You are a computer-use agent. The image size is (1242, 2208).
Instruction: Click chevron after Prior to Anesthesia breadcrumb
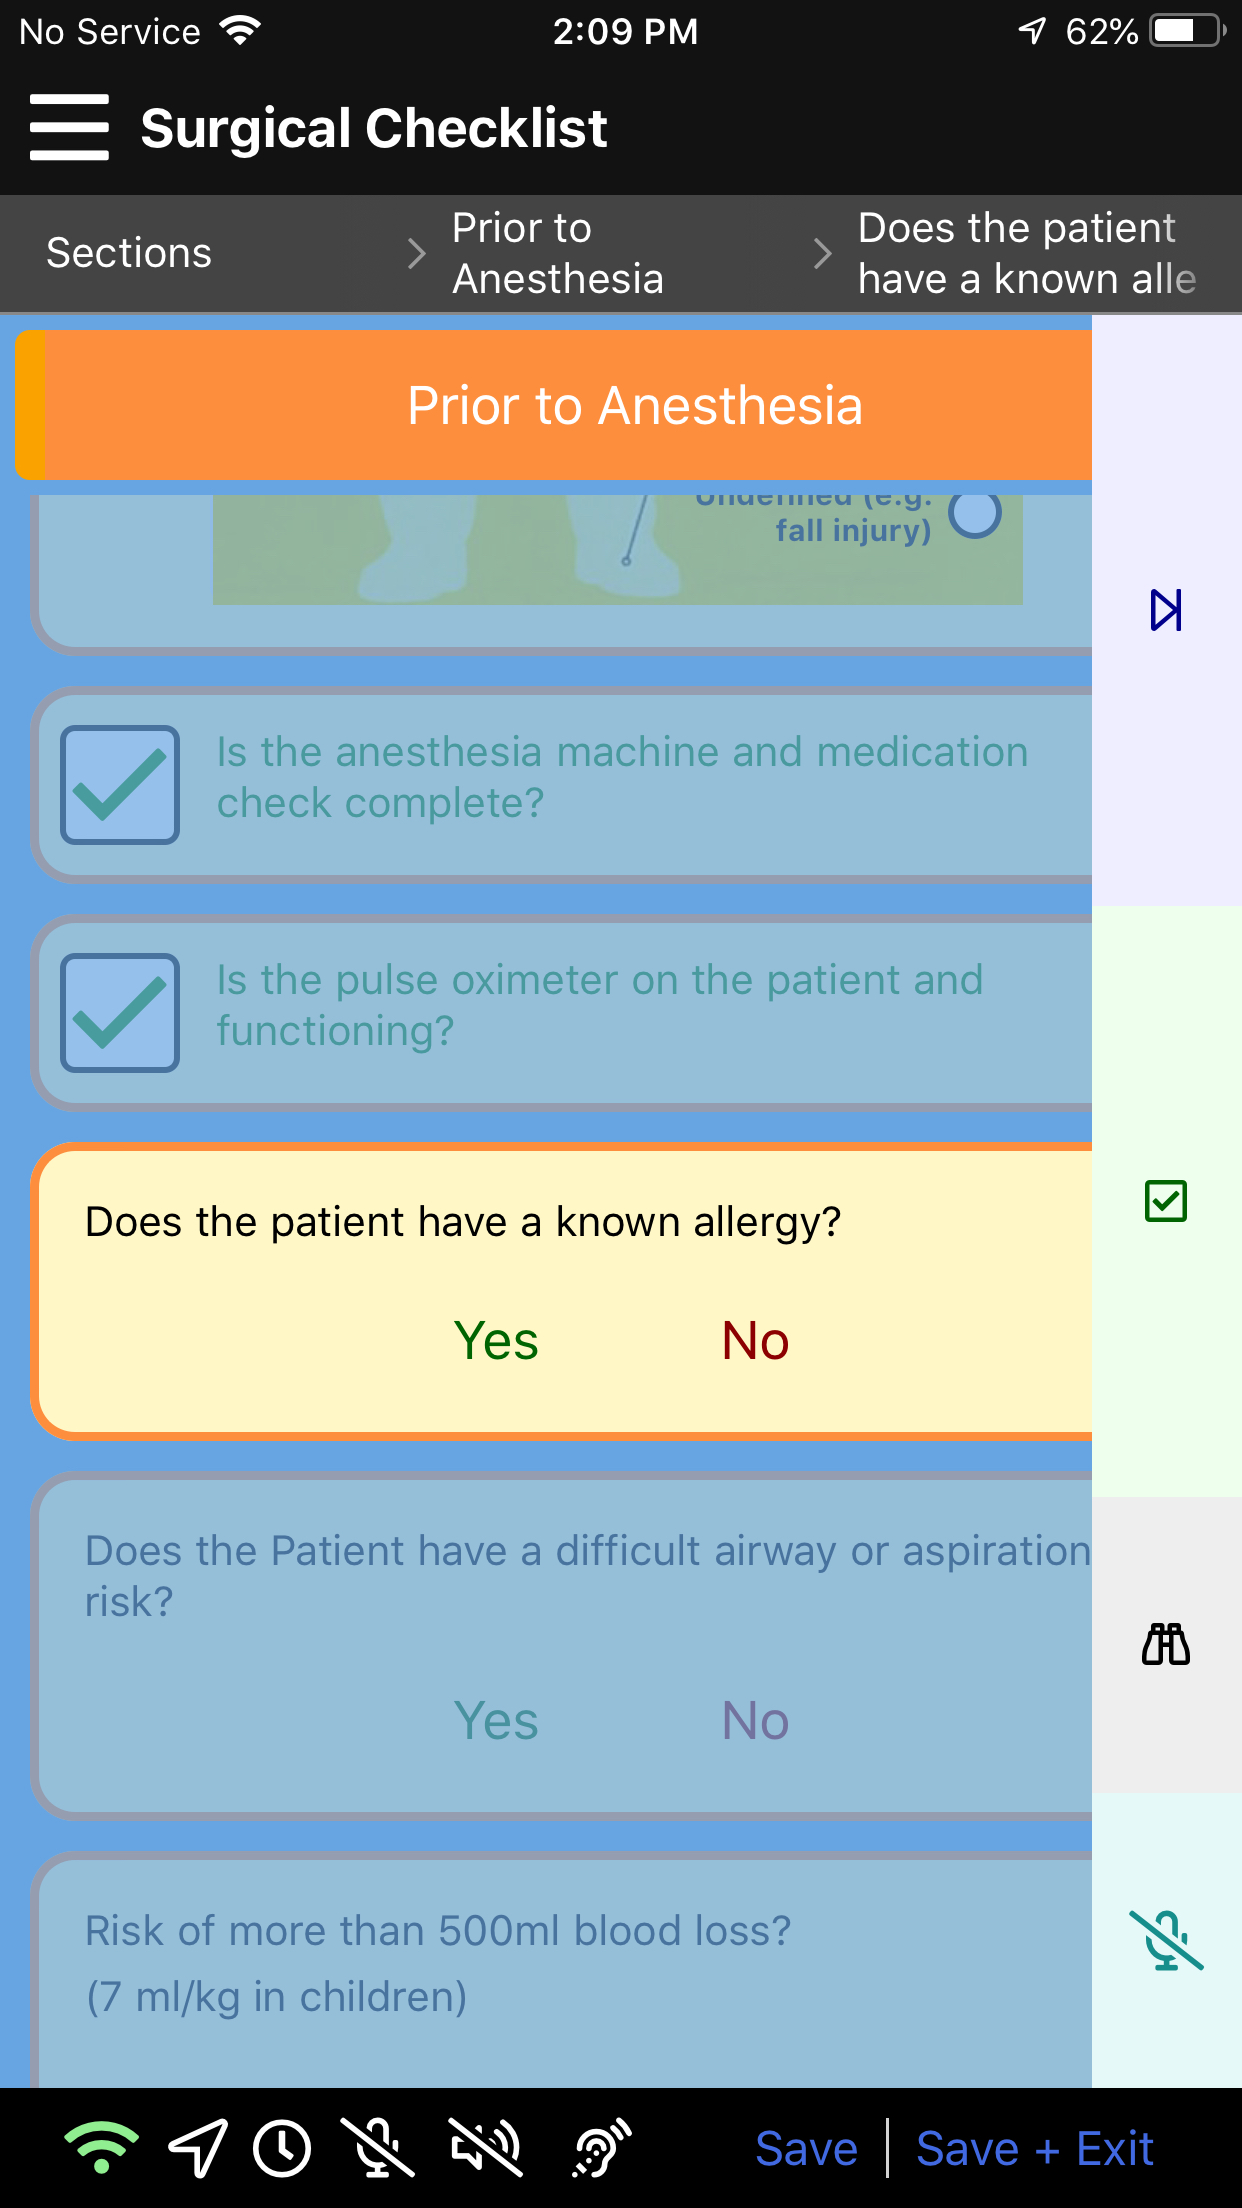point(822,254)
